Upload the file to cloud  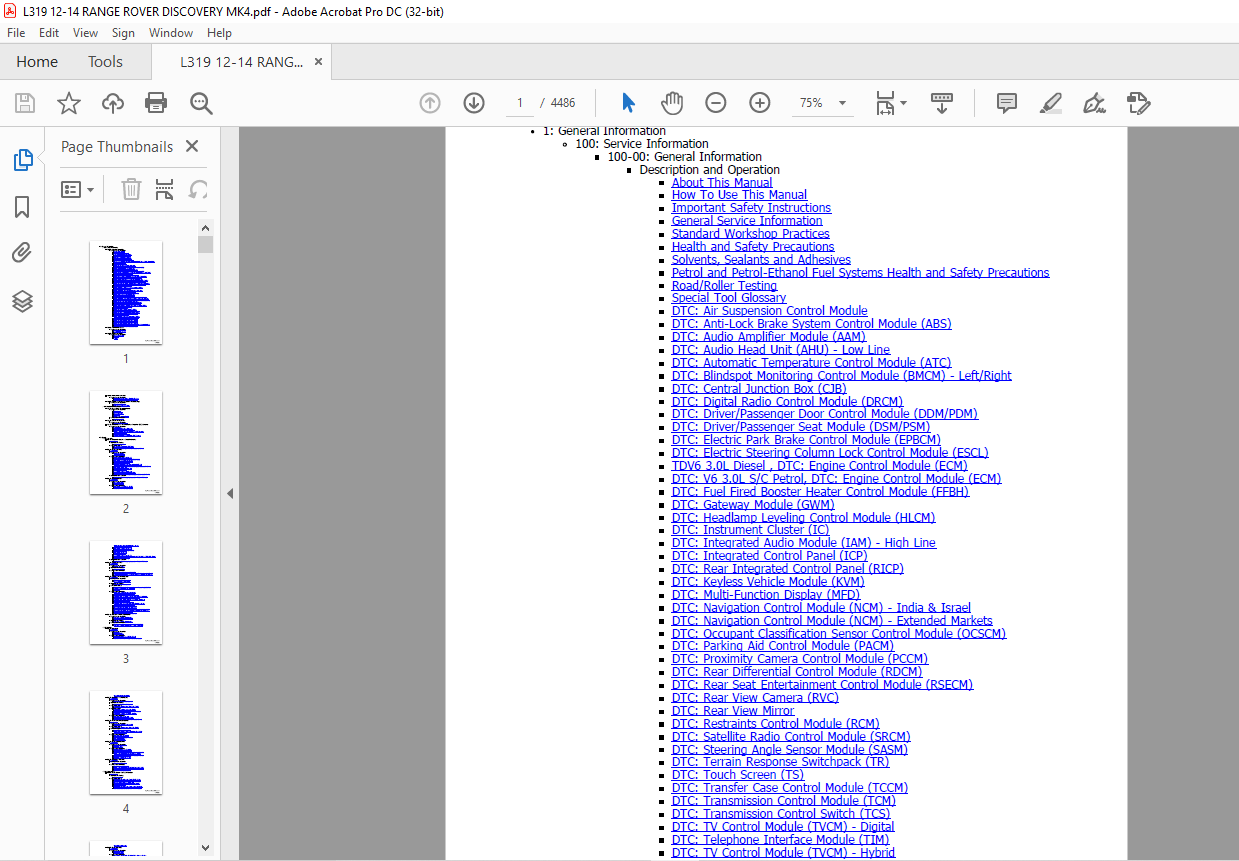point(113,103)
